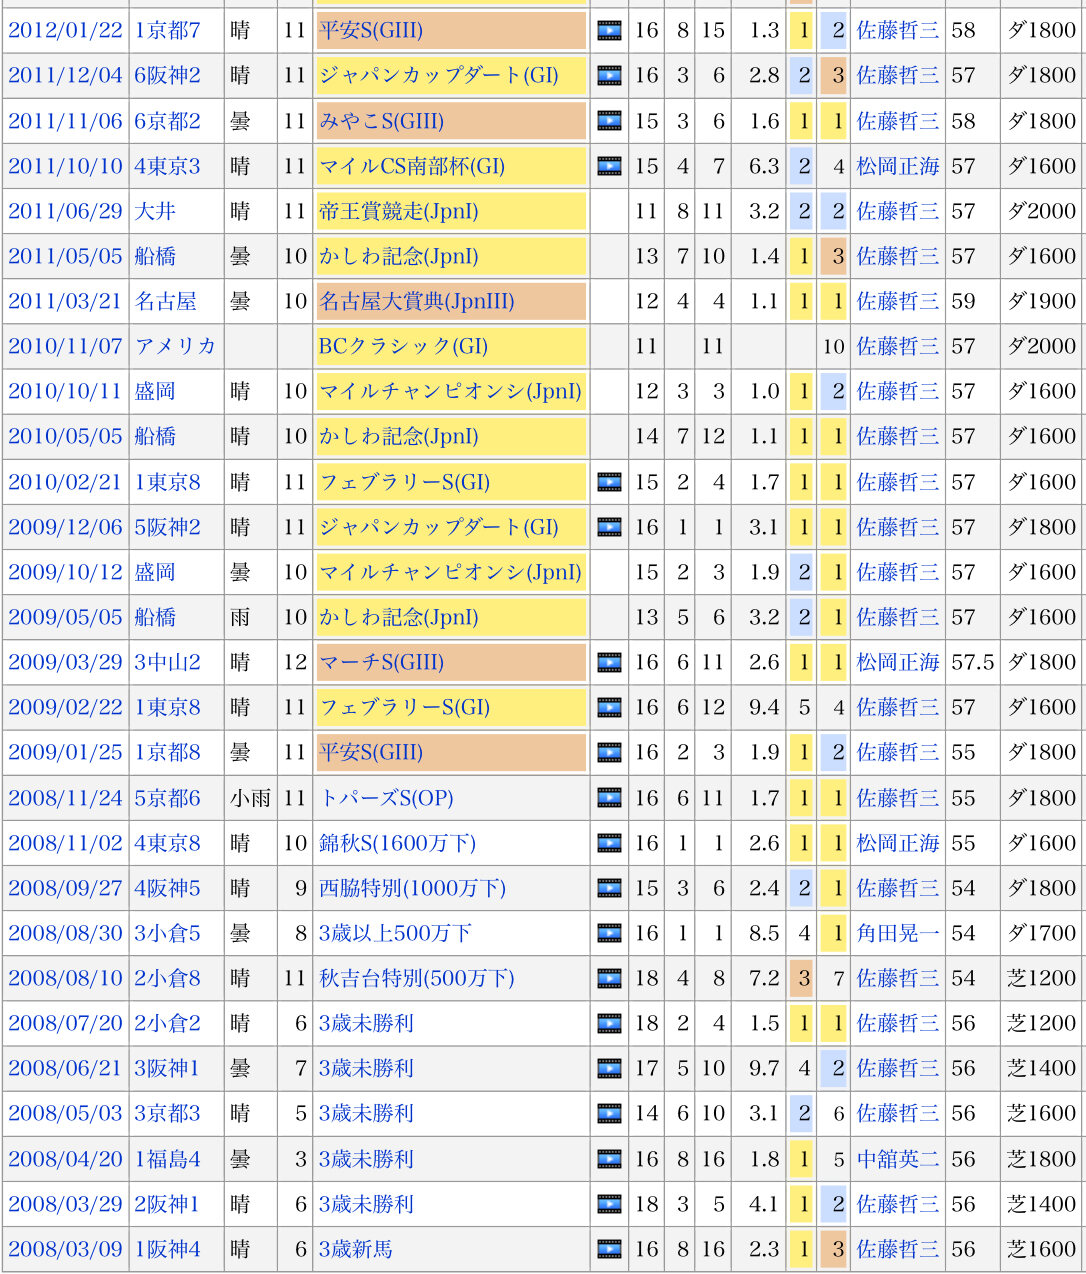Screen dimensions: 1086x1274
Task: Open 2010/10/11 マイルチャンピオンシ(JpnI) race link
Action: [450, 391]
